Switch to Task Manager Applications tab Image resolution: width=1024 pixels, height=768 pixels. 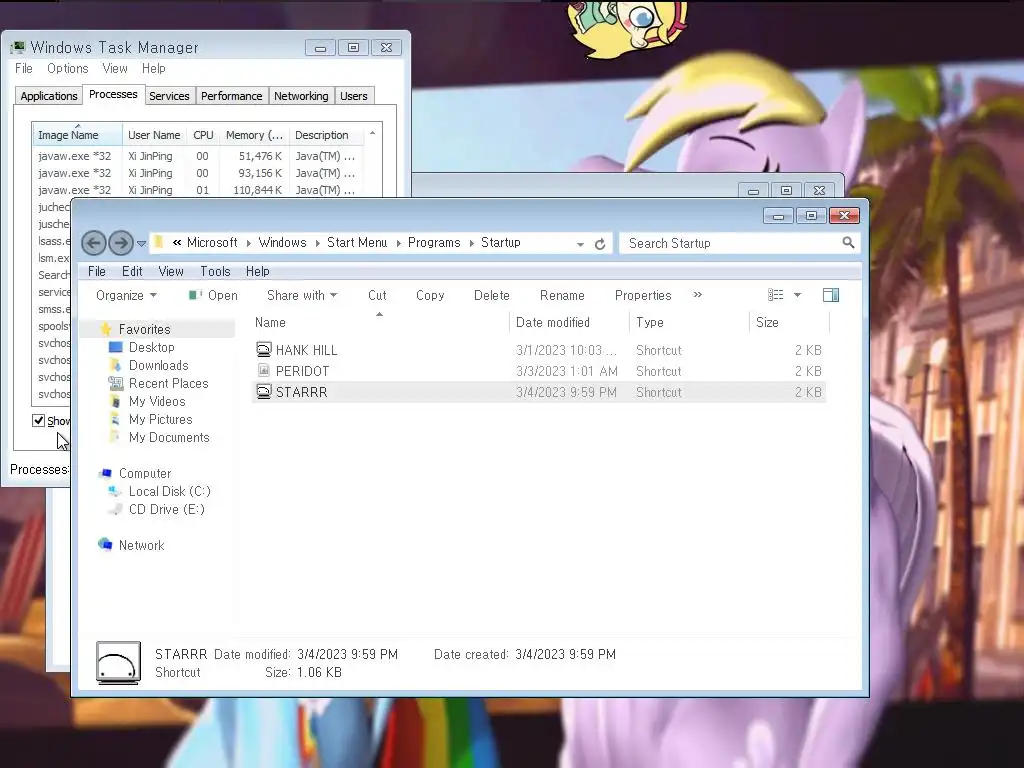(49, 96)
